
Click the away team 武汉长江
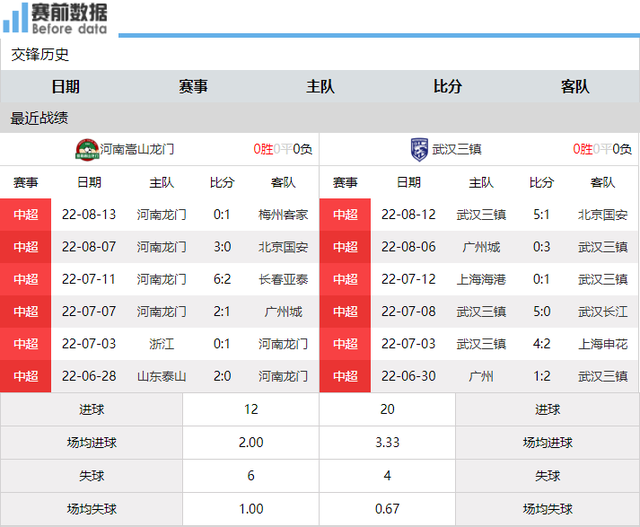click(602, 311)
